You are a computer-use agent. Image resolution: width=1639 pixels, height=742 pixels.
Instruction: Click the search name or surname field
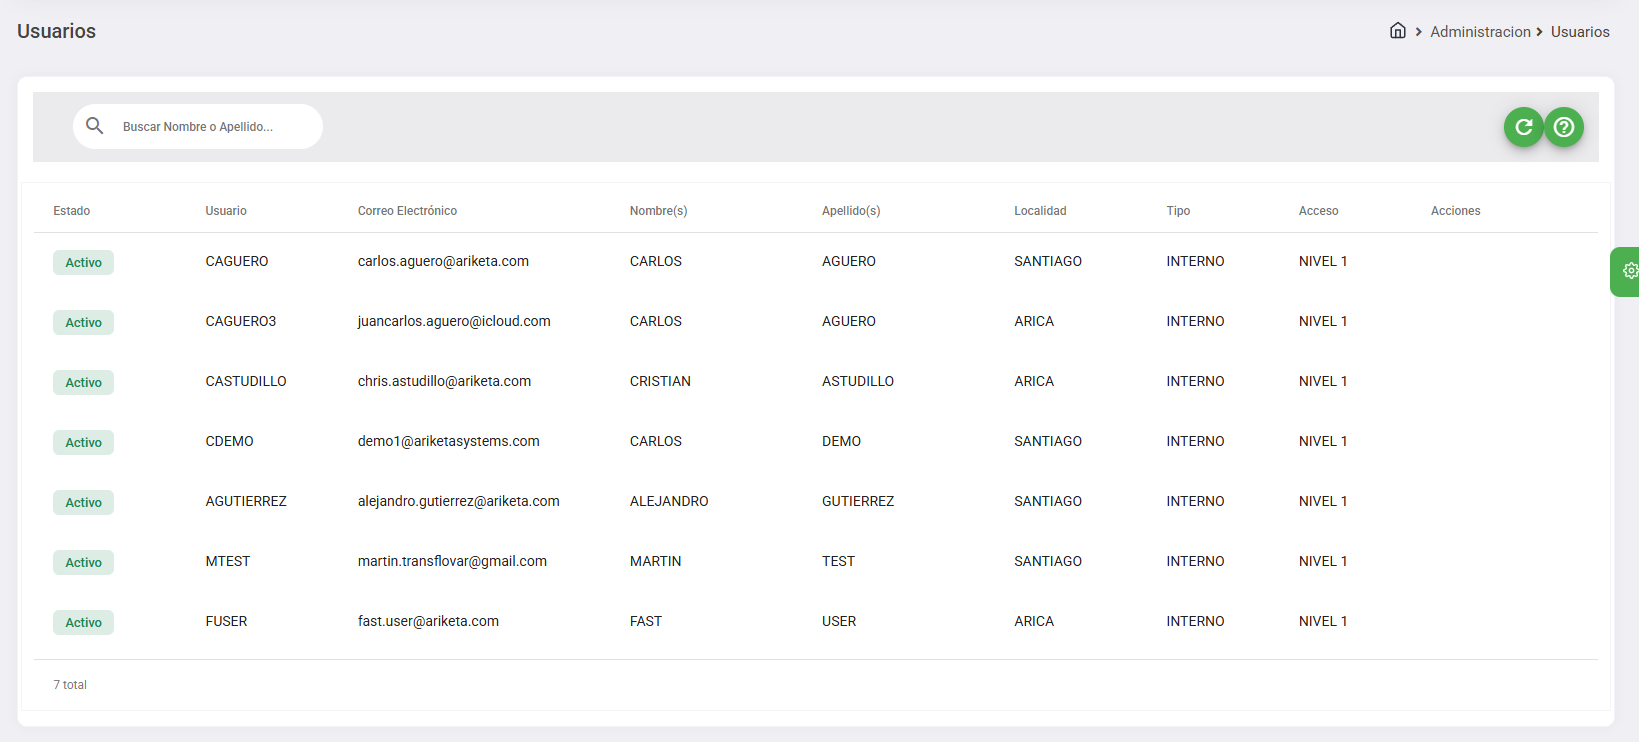210,127
